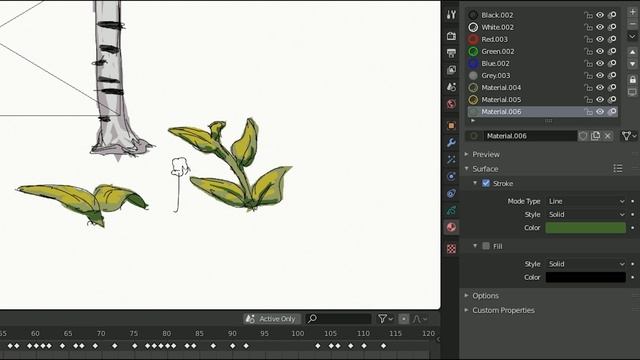The width and height of the screenshot is (640, 360).
Task: Hide the Black.002 material
Action: coord(600,15)
